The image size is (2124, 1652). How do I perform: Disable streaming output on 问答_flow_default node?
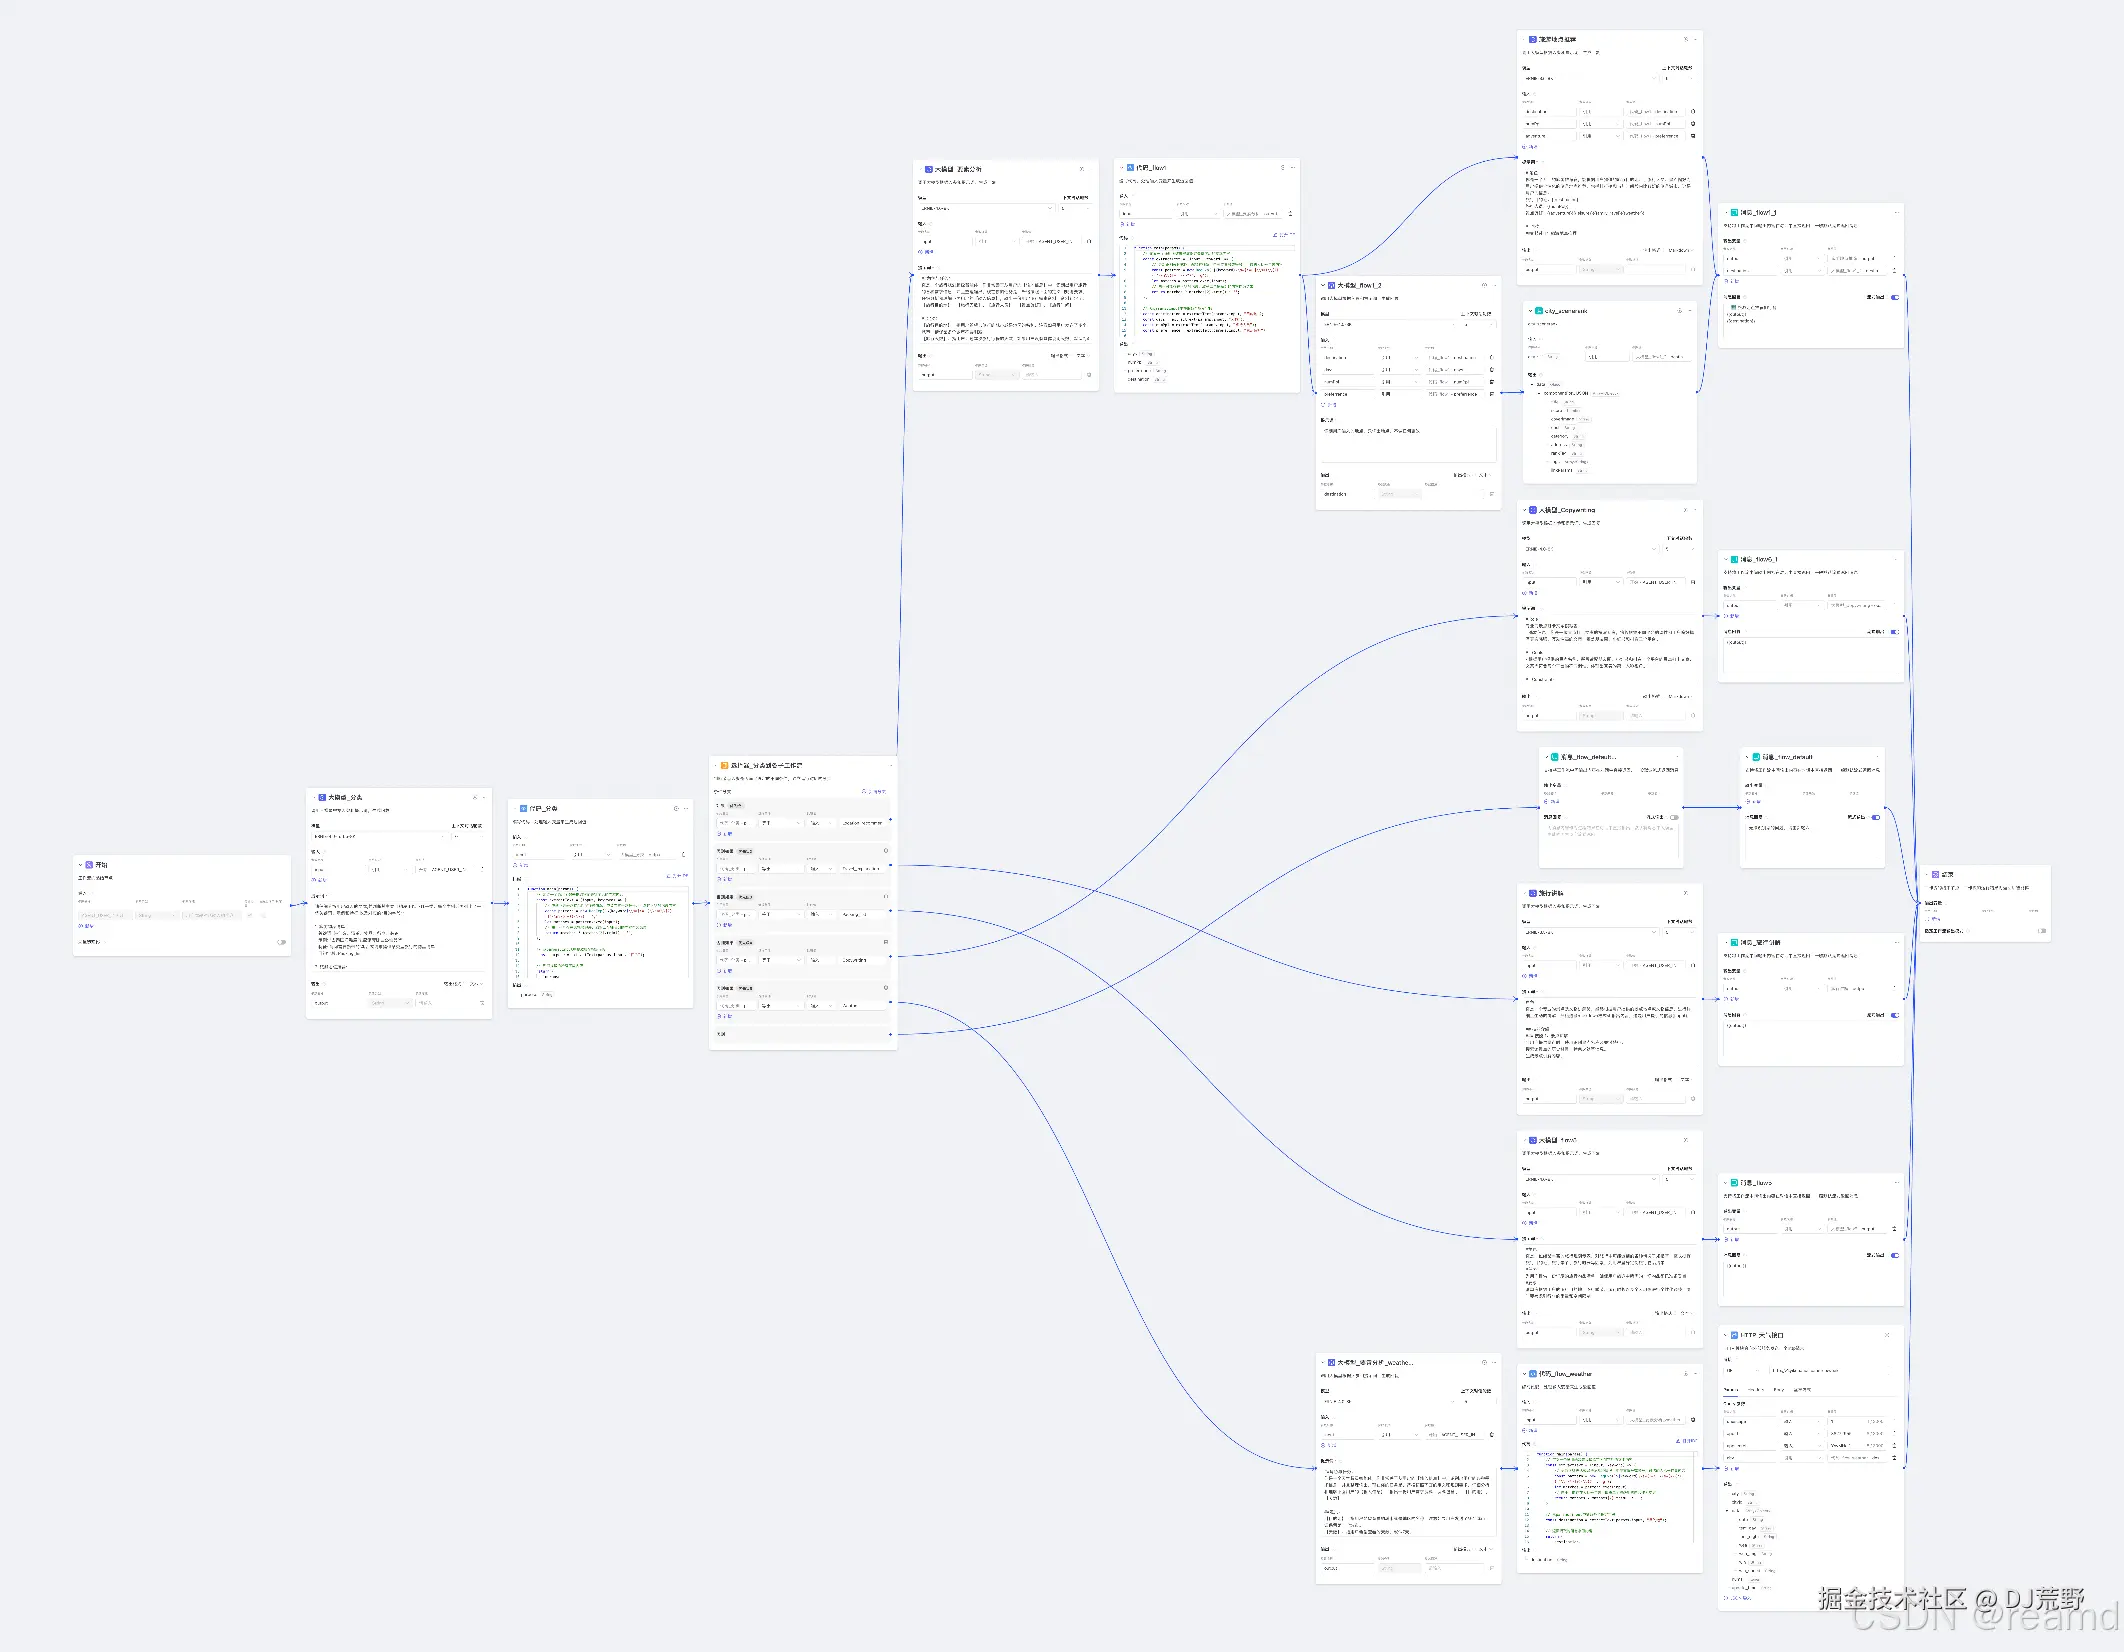[1875, 818]
